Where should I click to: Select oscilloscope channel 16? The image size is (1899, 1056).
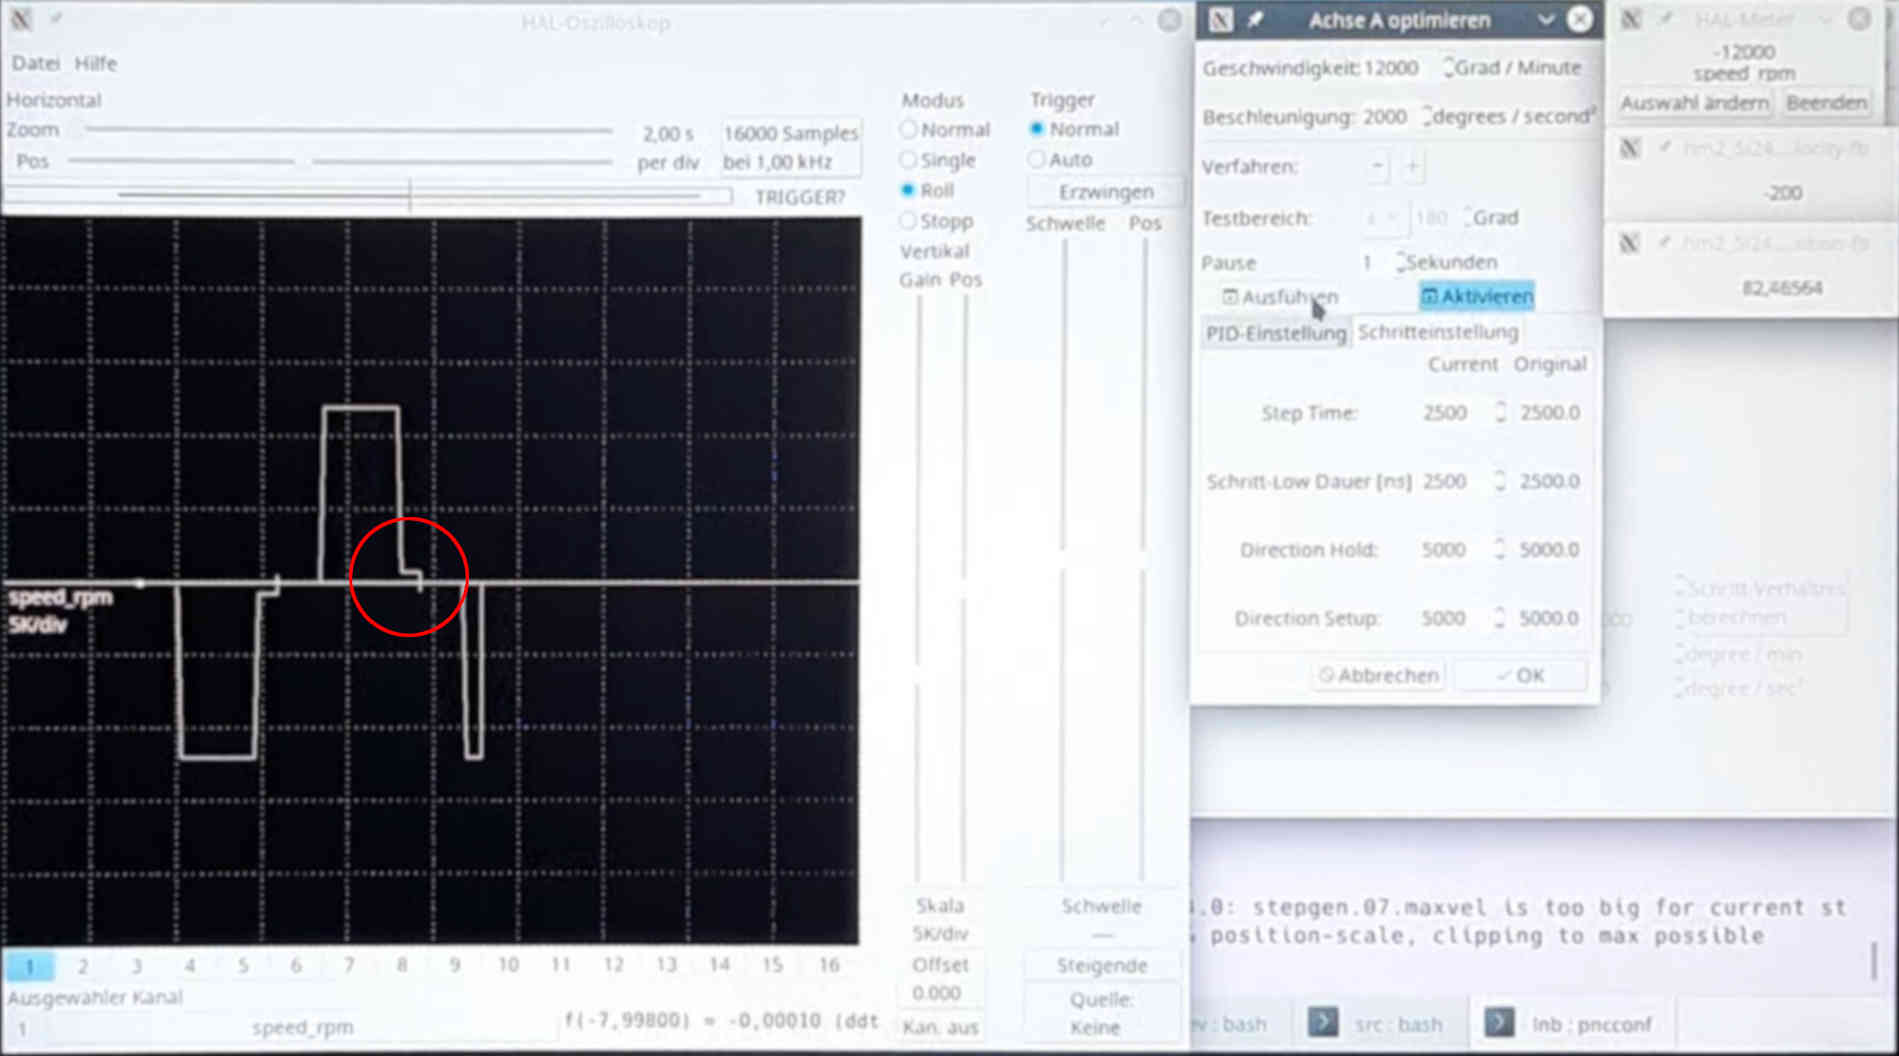[x=829, y=965]
